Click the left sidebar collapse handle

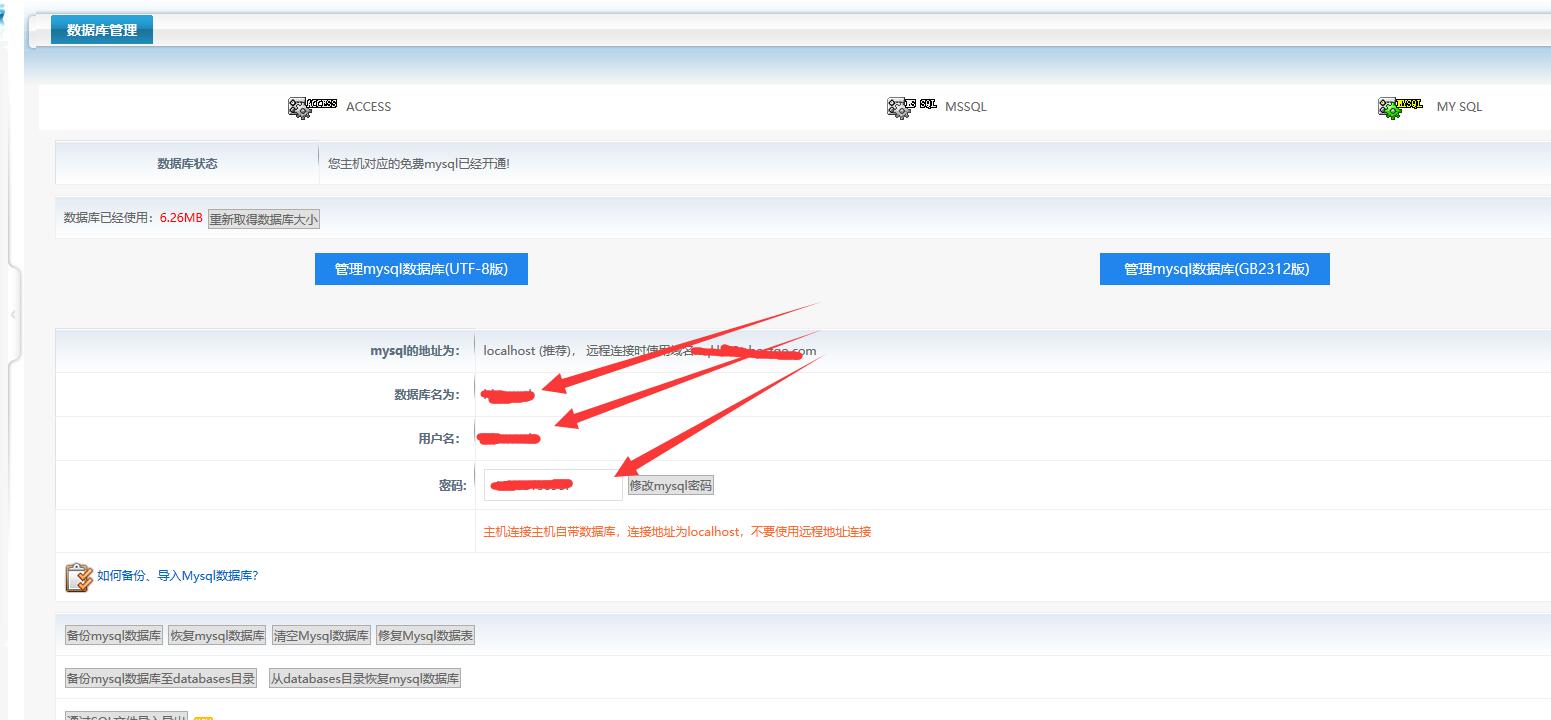[x=13, y=314]
